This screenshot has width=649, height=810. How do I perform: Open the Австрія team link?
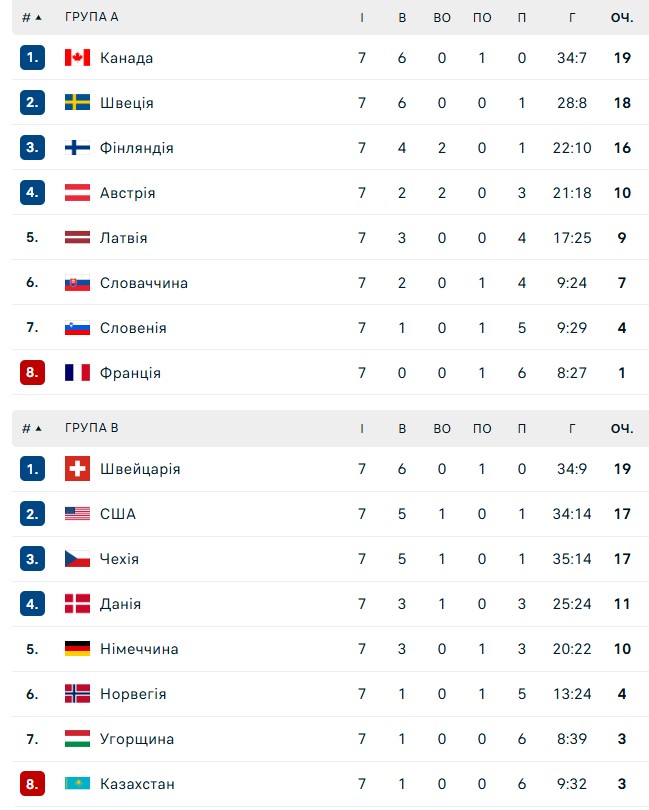pos(127,193)
